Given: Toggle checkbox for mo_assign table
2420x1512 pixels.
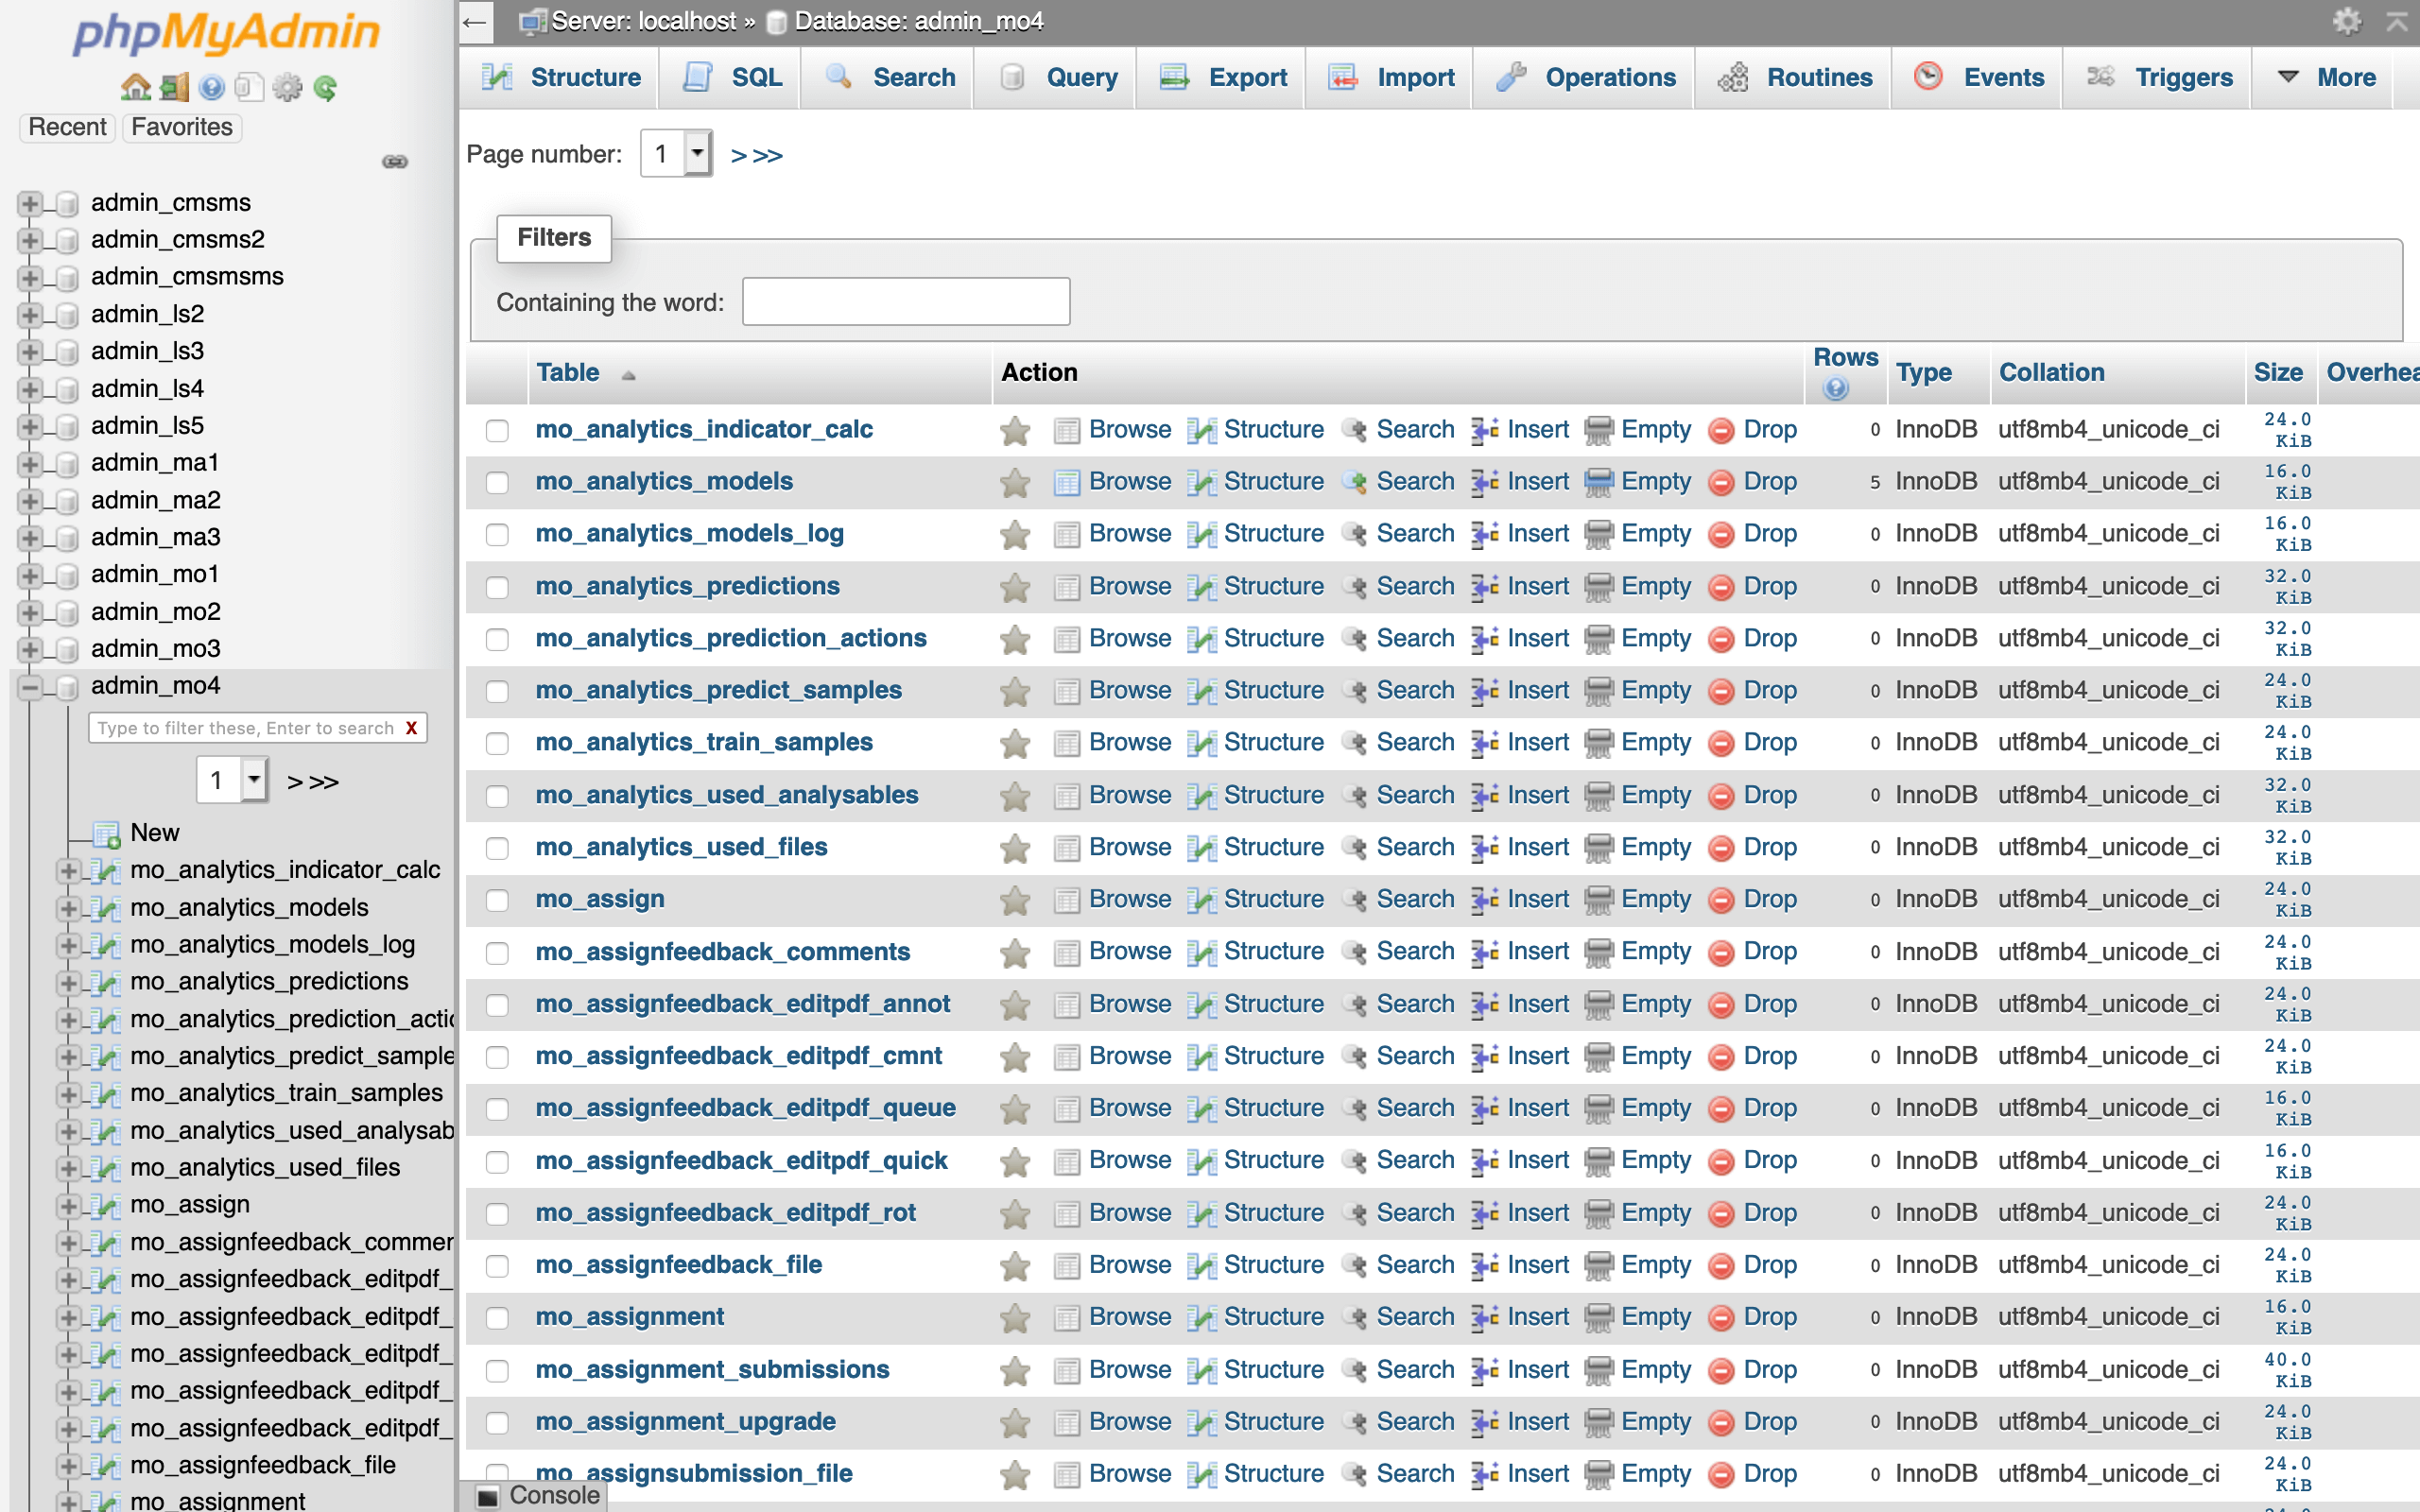Looking at the screenshot, I should pyautogui.click(x=494, y=899).
